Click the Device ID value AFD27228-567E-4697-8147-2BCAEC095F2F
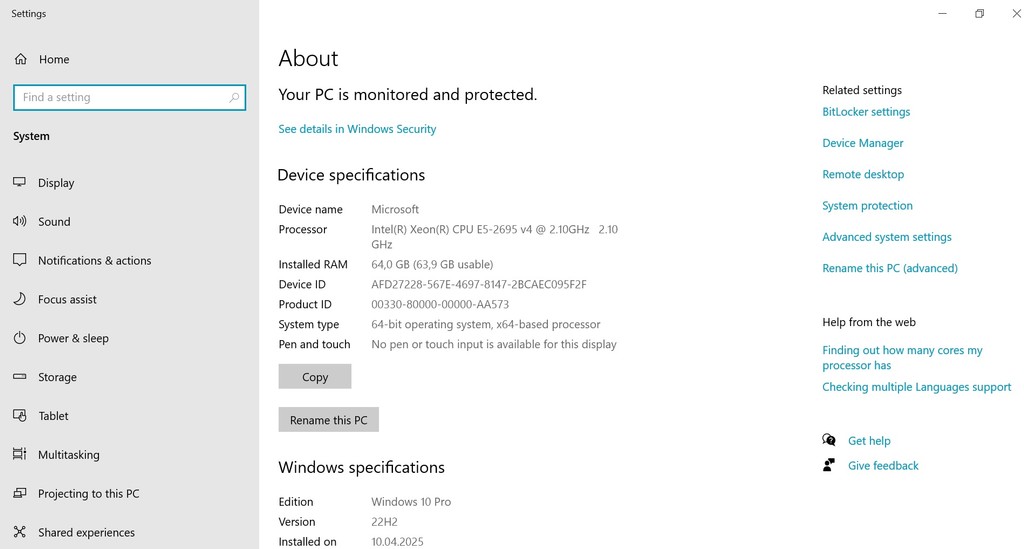The height and width of the screenshot is (549, 1024). click(479, 285)
